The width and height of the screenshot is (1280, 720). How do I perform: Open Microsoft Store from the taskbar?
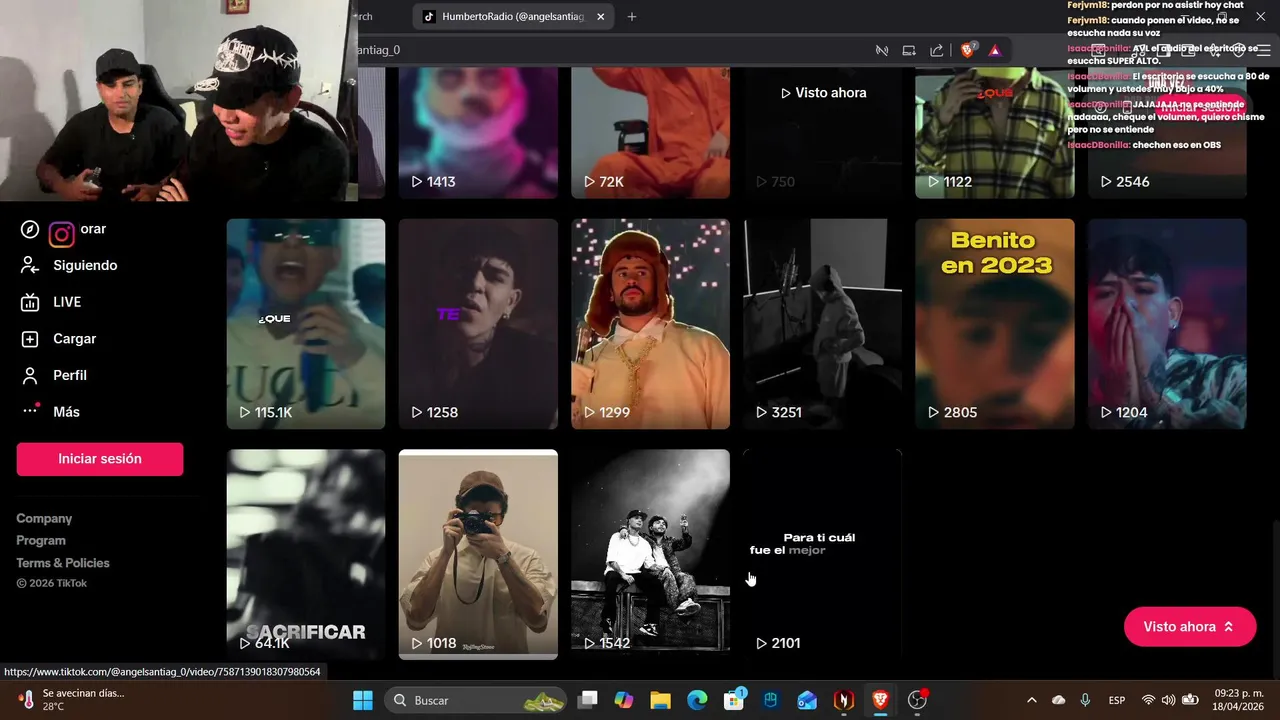pyautogui.click(x=734, y=700)
